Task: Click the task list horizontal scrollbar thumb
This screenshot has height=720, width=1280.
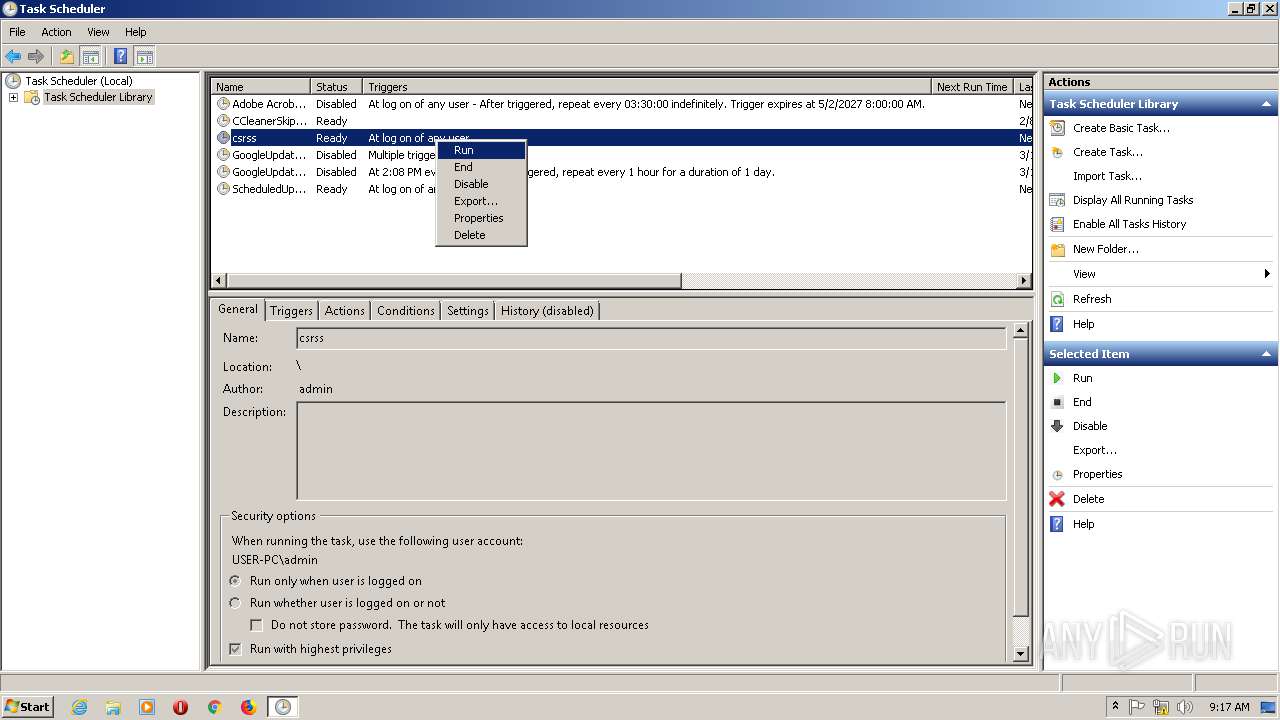Action: pos(453,281)
